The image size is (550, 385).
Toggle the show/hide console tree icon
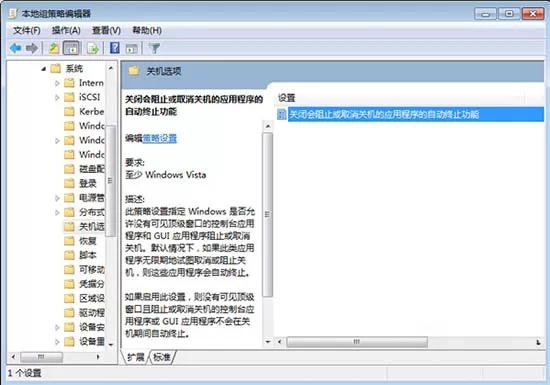coord(72,48)
